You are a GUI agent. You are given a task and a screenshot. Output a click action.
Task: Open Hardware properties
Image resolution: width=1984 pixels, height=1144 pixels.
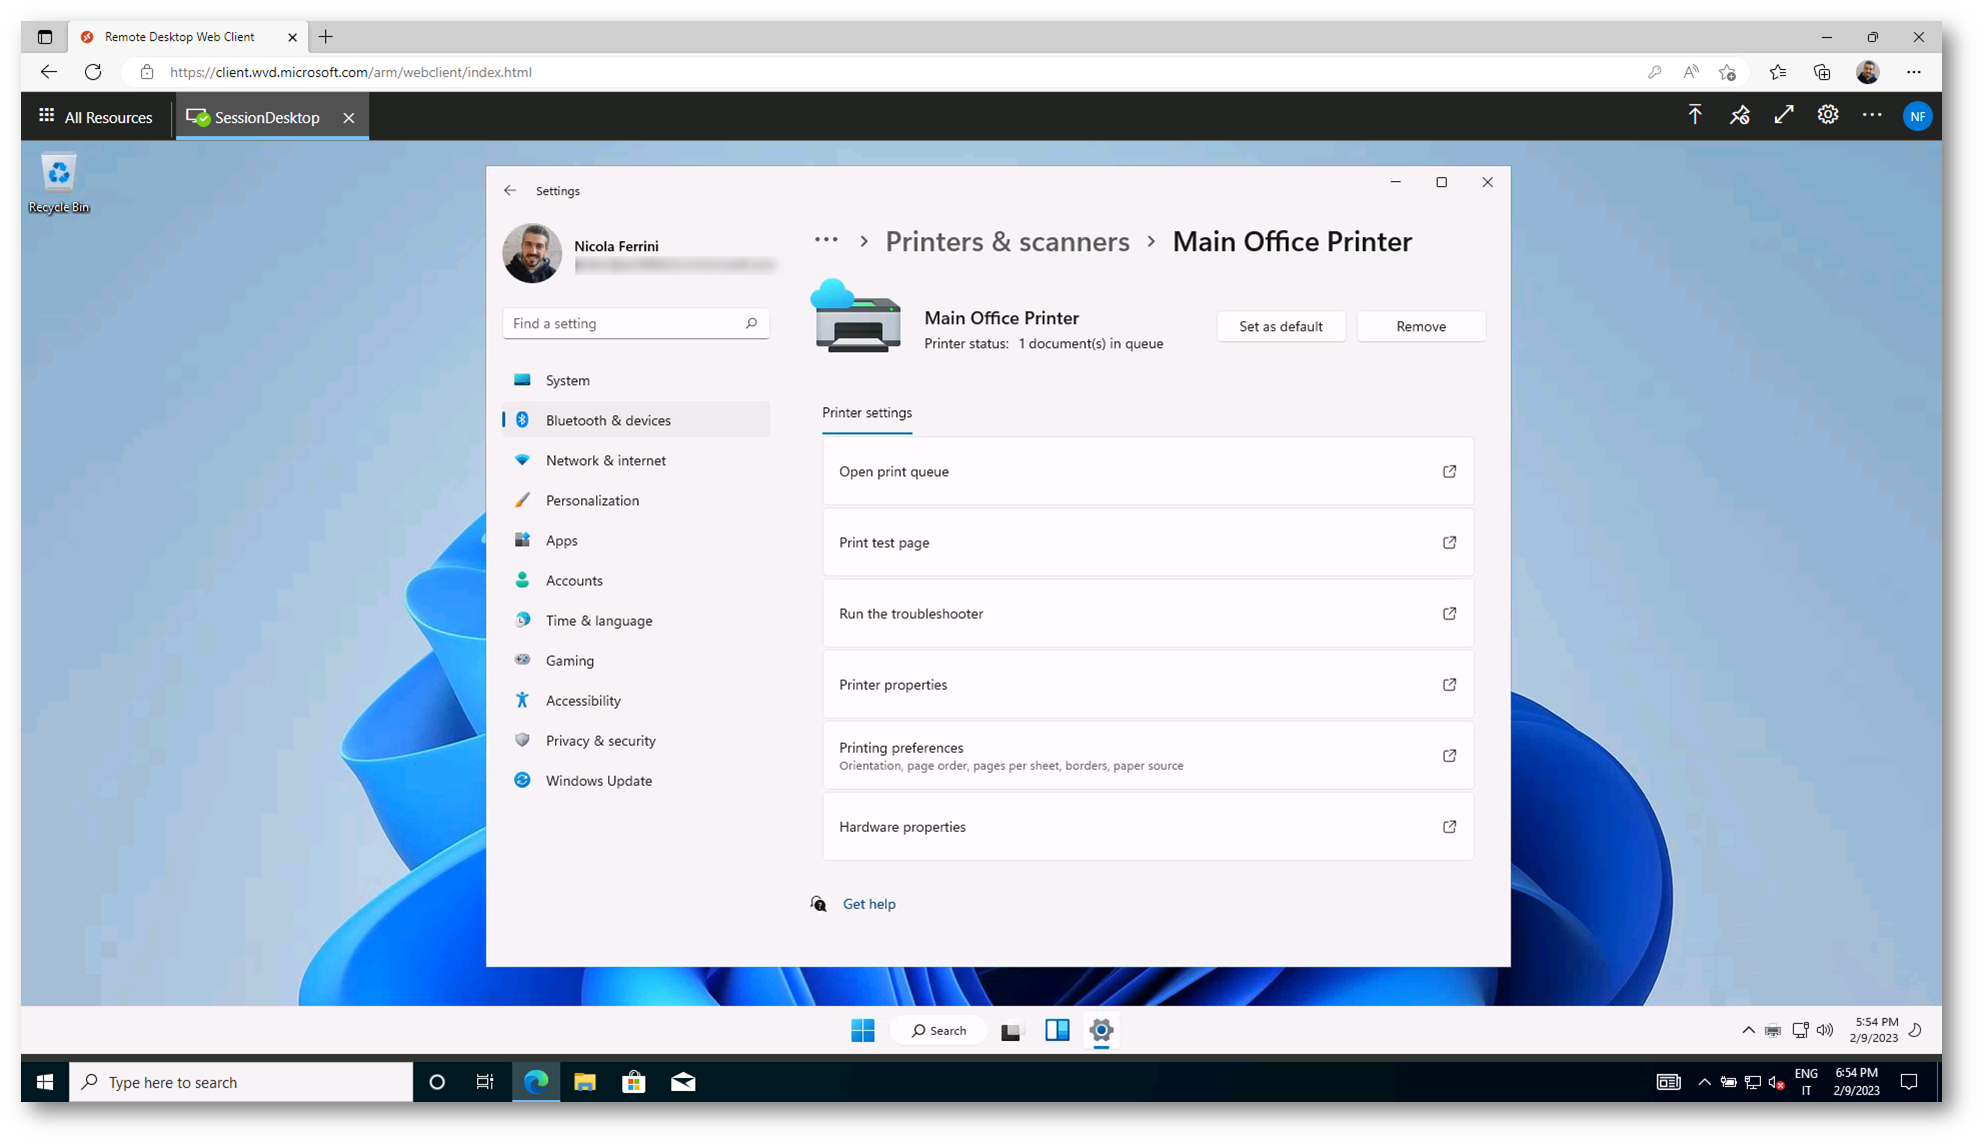coord(1147,826)
